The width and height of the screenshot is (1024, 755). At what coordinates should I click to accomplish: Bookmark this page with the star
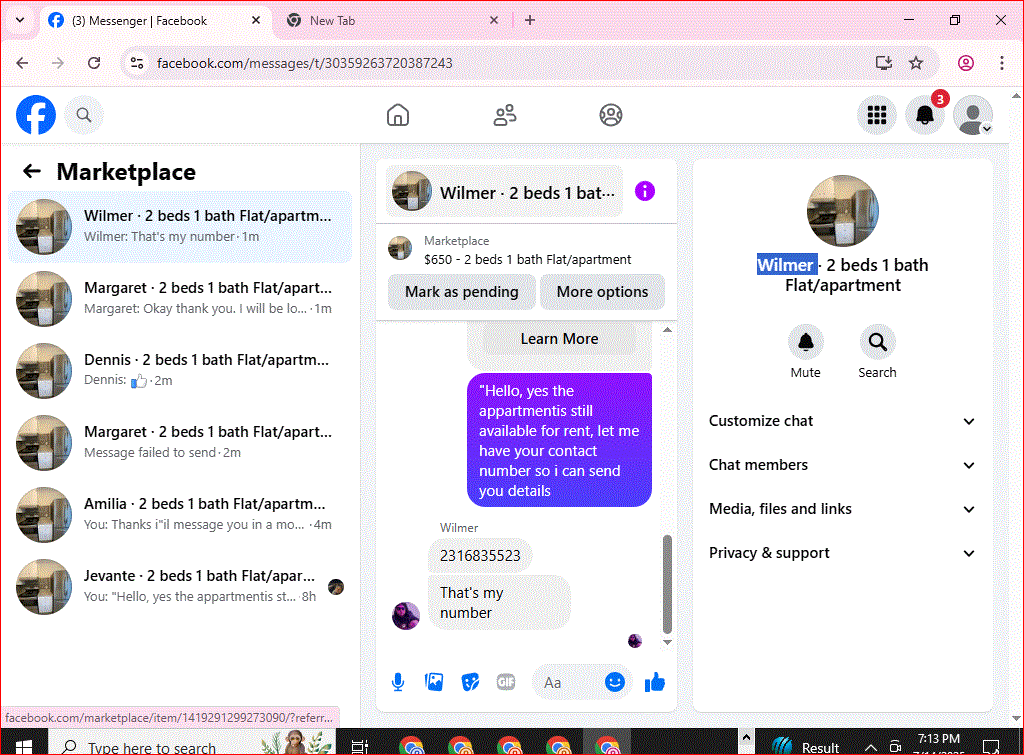(916, 63)
